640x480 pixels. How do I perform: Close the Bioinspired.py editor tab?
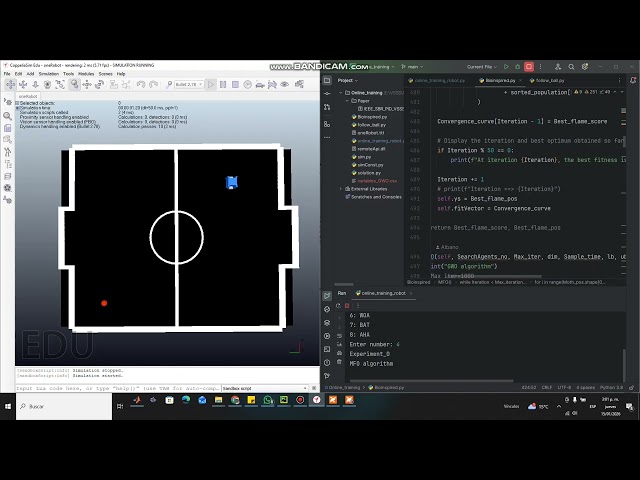(x=520, y=80)
